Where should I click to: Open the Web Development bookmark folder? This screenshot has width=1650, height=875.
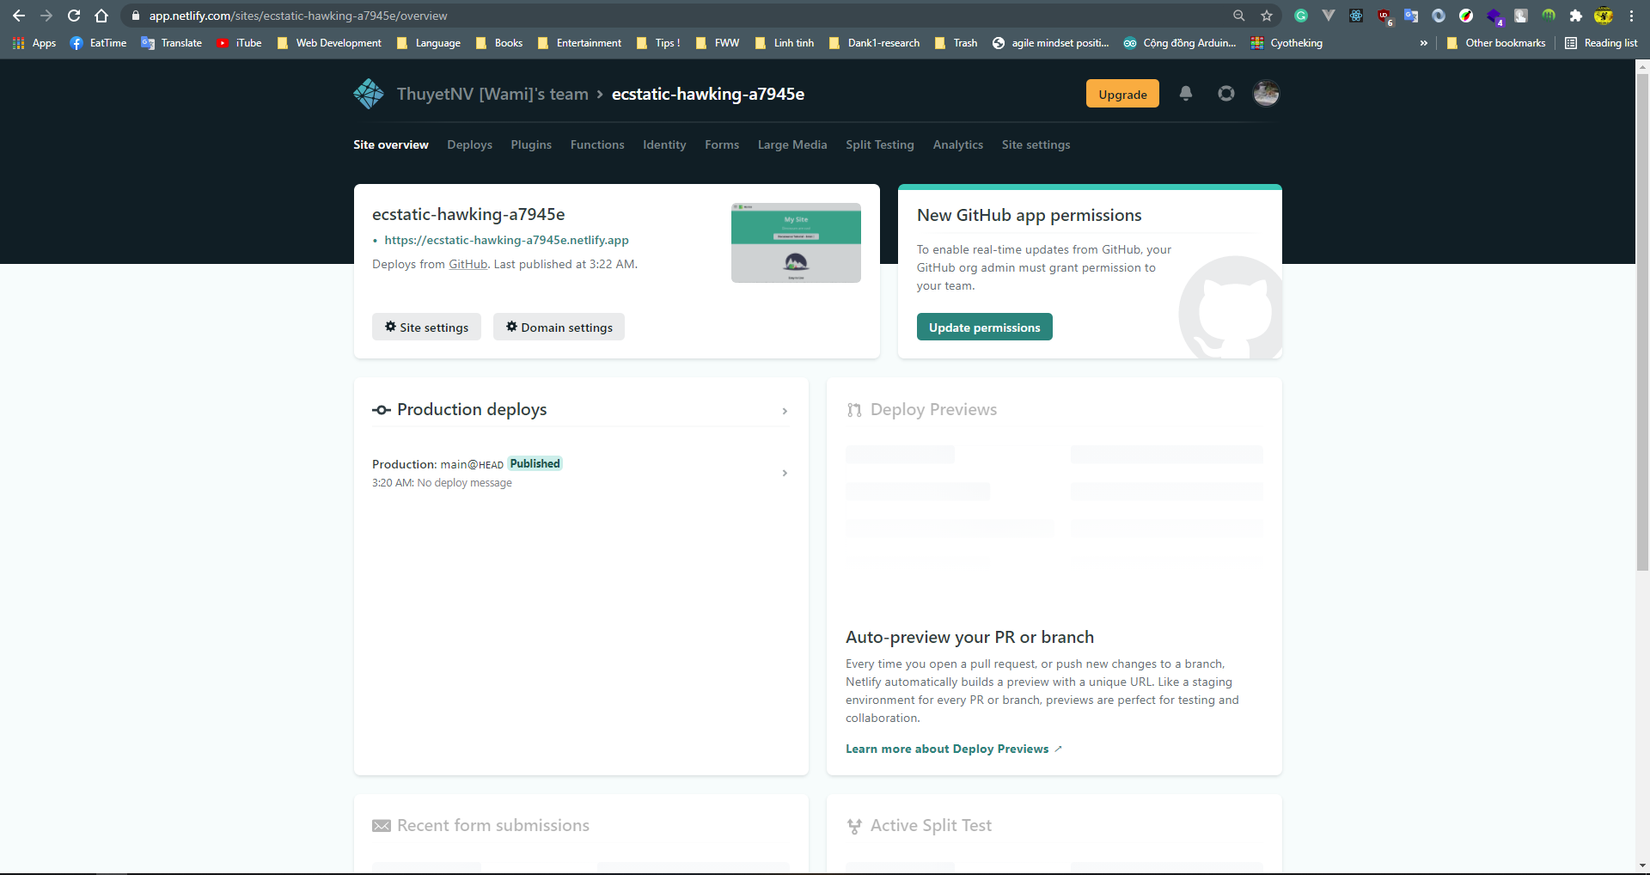point(329,43)
